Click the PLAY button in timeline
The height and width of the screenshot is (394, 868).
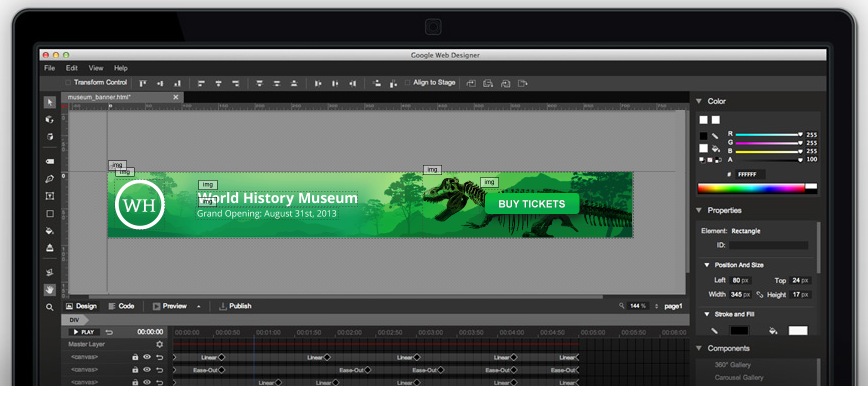[84, 332]
